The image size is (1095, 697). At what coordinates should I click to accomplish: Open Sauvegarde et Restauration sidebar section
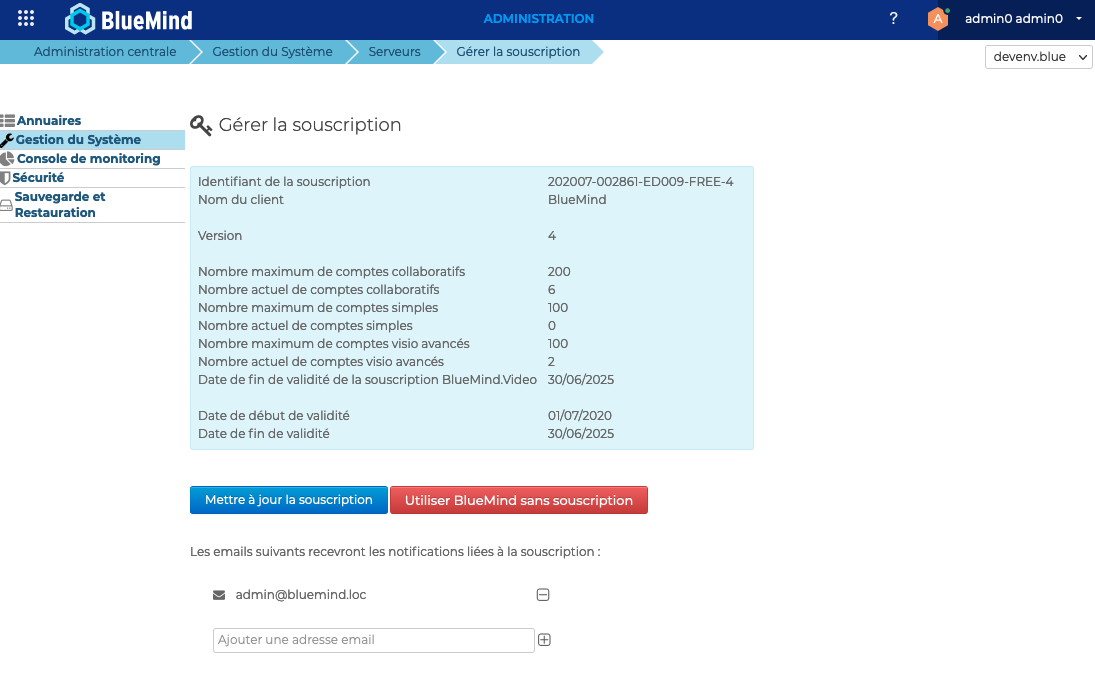(x=60, y=205)
